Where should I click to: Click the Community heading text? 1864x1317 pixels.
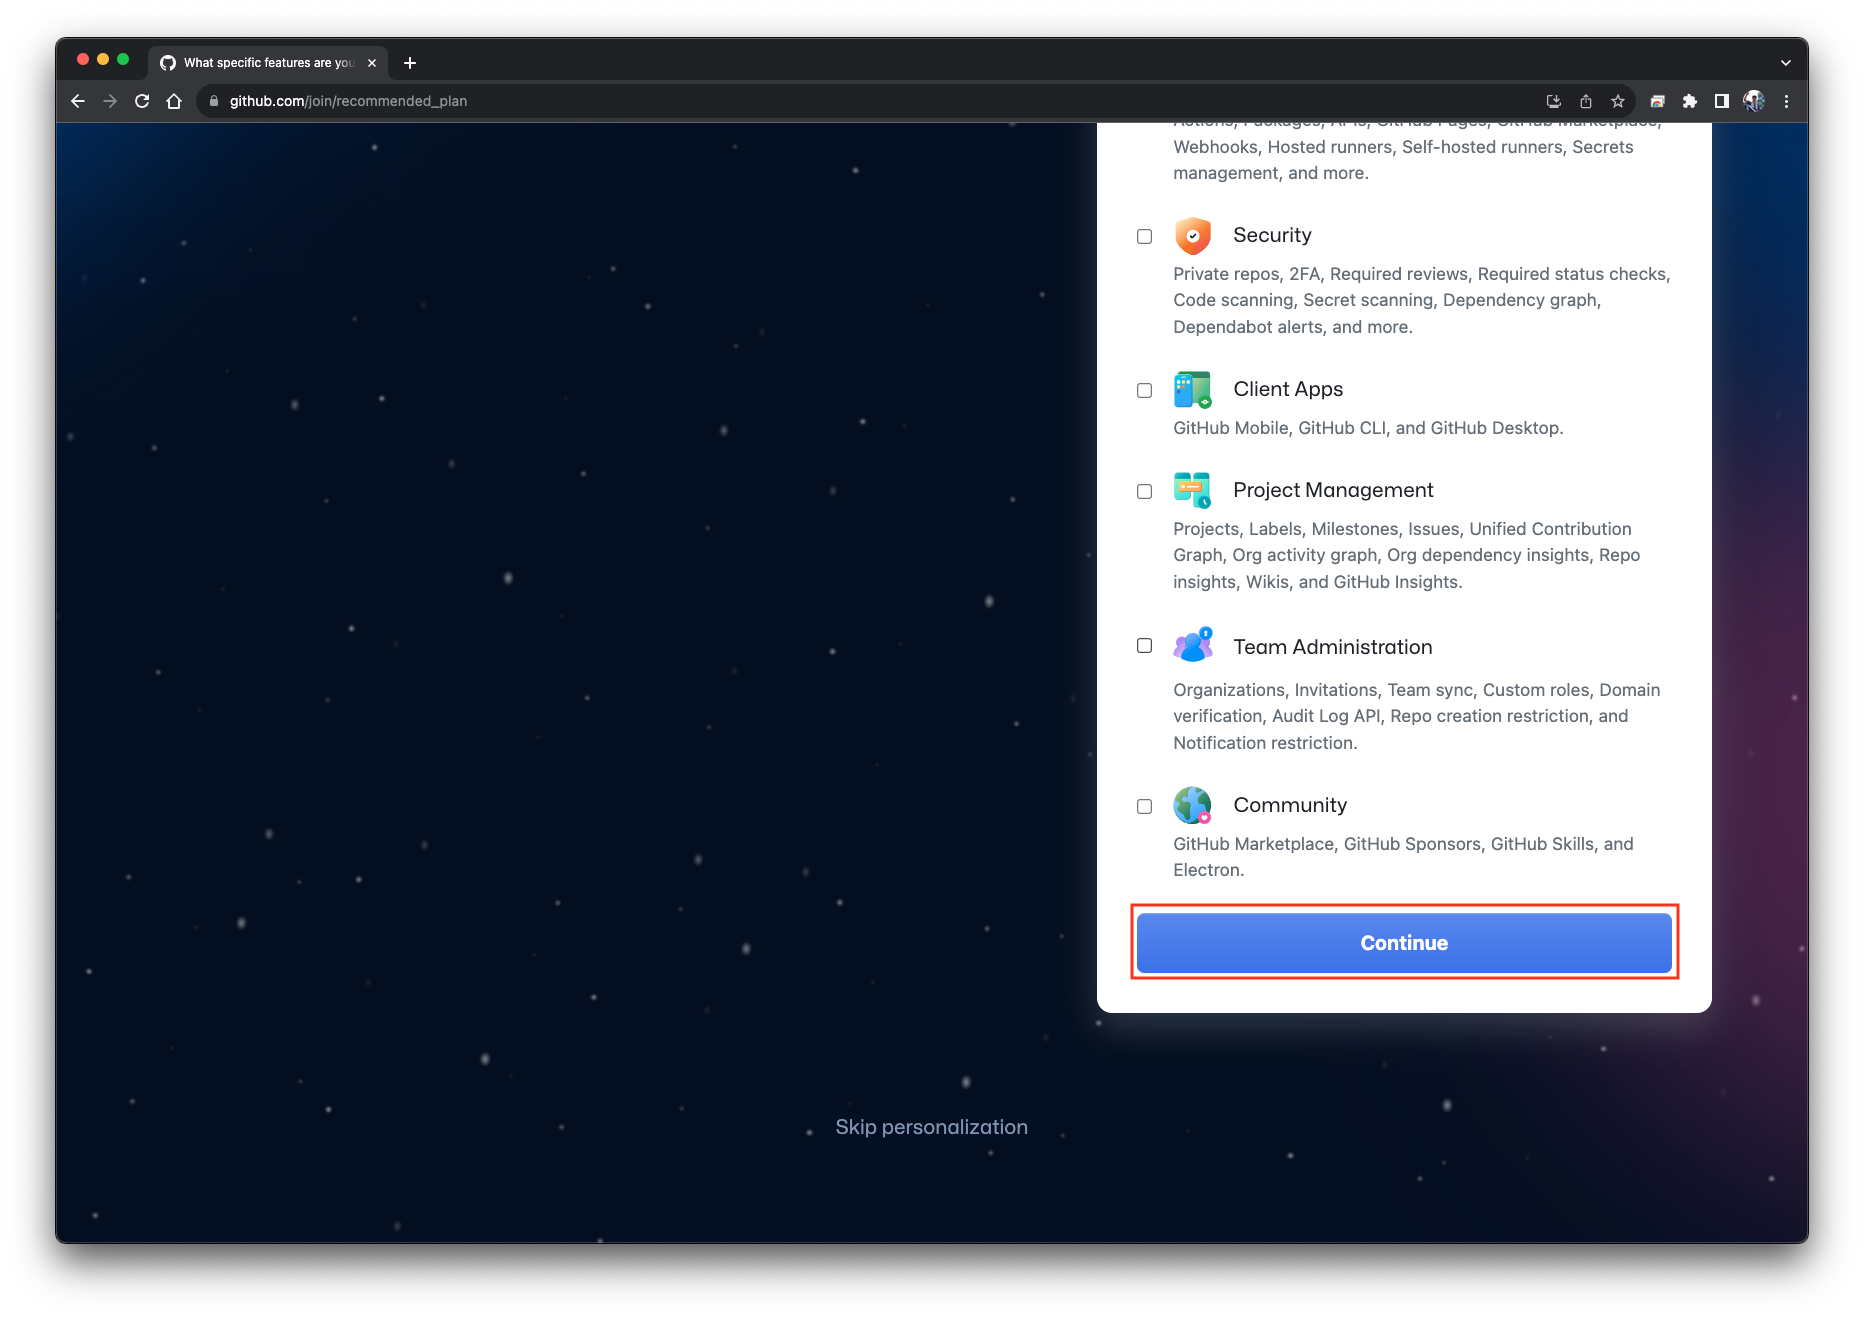[1290, 805]
